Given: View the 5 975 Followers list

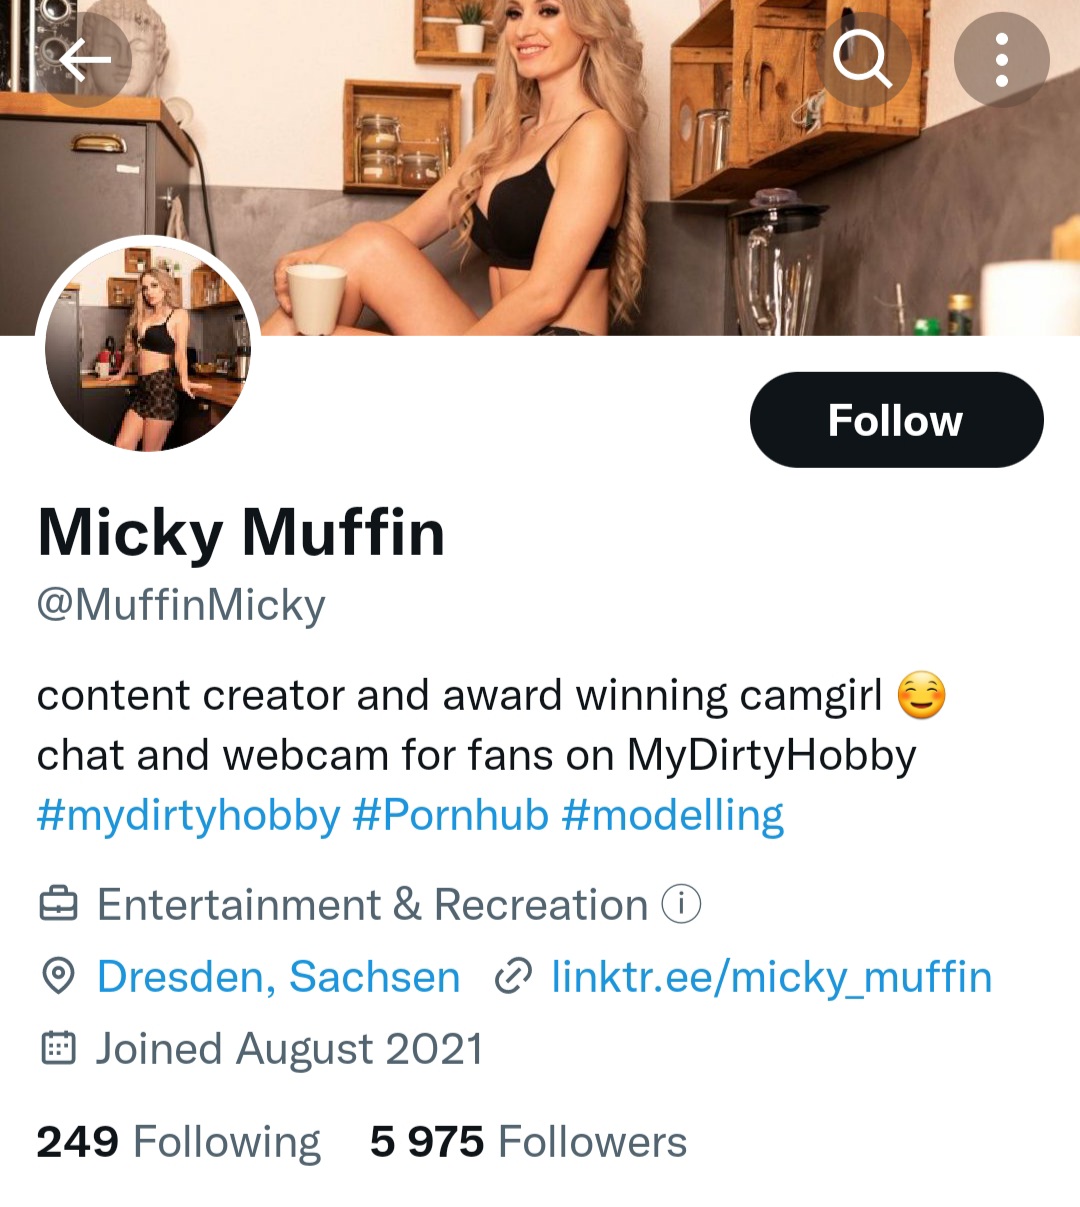Looking at the screenshot, I should click(x=528, y=1141).
